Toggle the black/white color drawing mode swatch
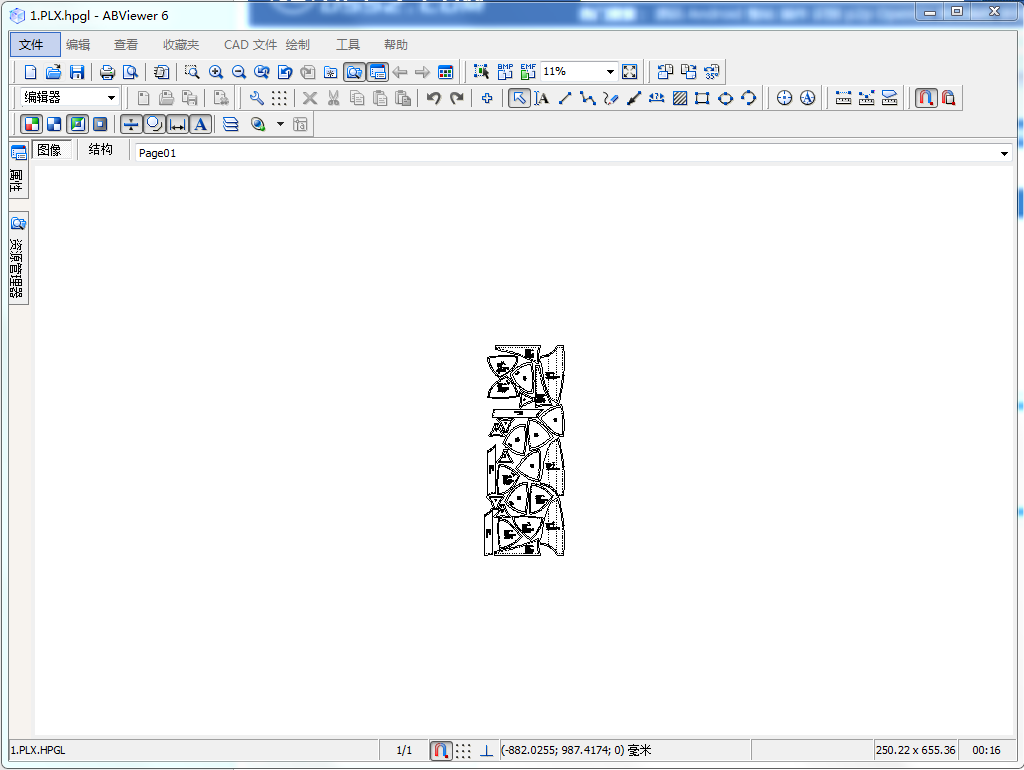The width and height of the screenshot is (1024, 770). click(x=54, y=124)
